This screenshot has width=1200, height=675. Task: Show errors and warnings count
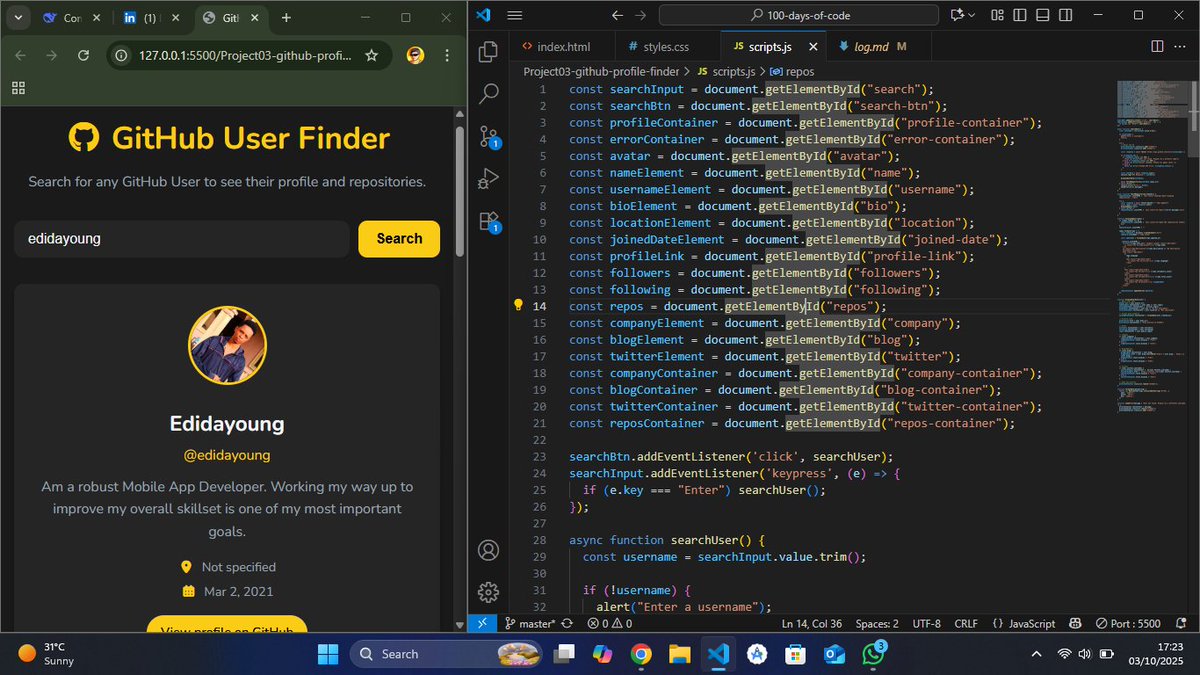pos(609,623)
